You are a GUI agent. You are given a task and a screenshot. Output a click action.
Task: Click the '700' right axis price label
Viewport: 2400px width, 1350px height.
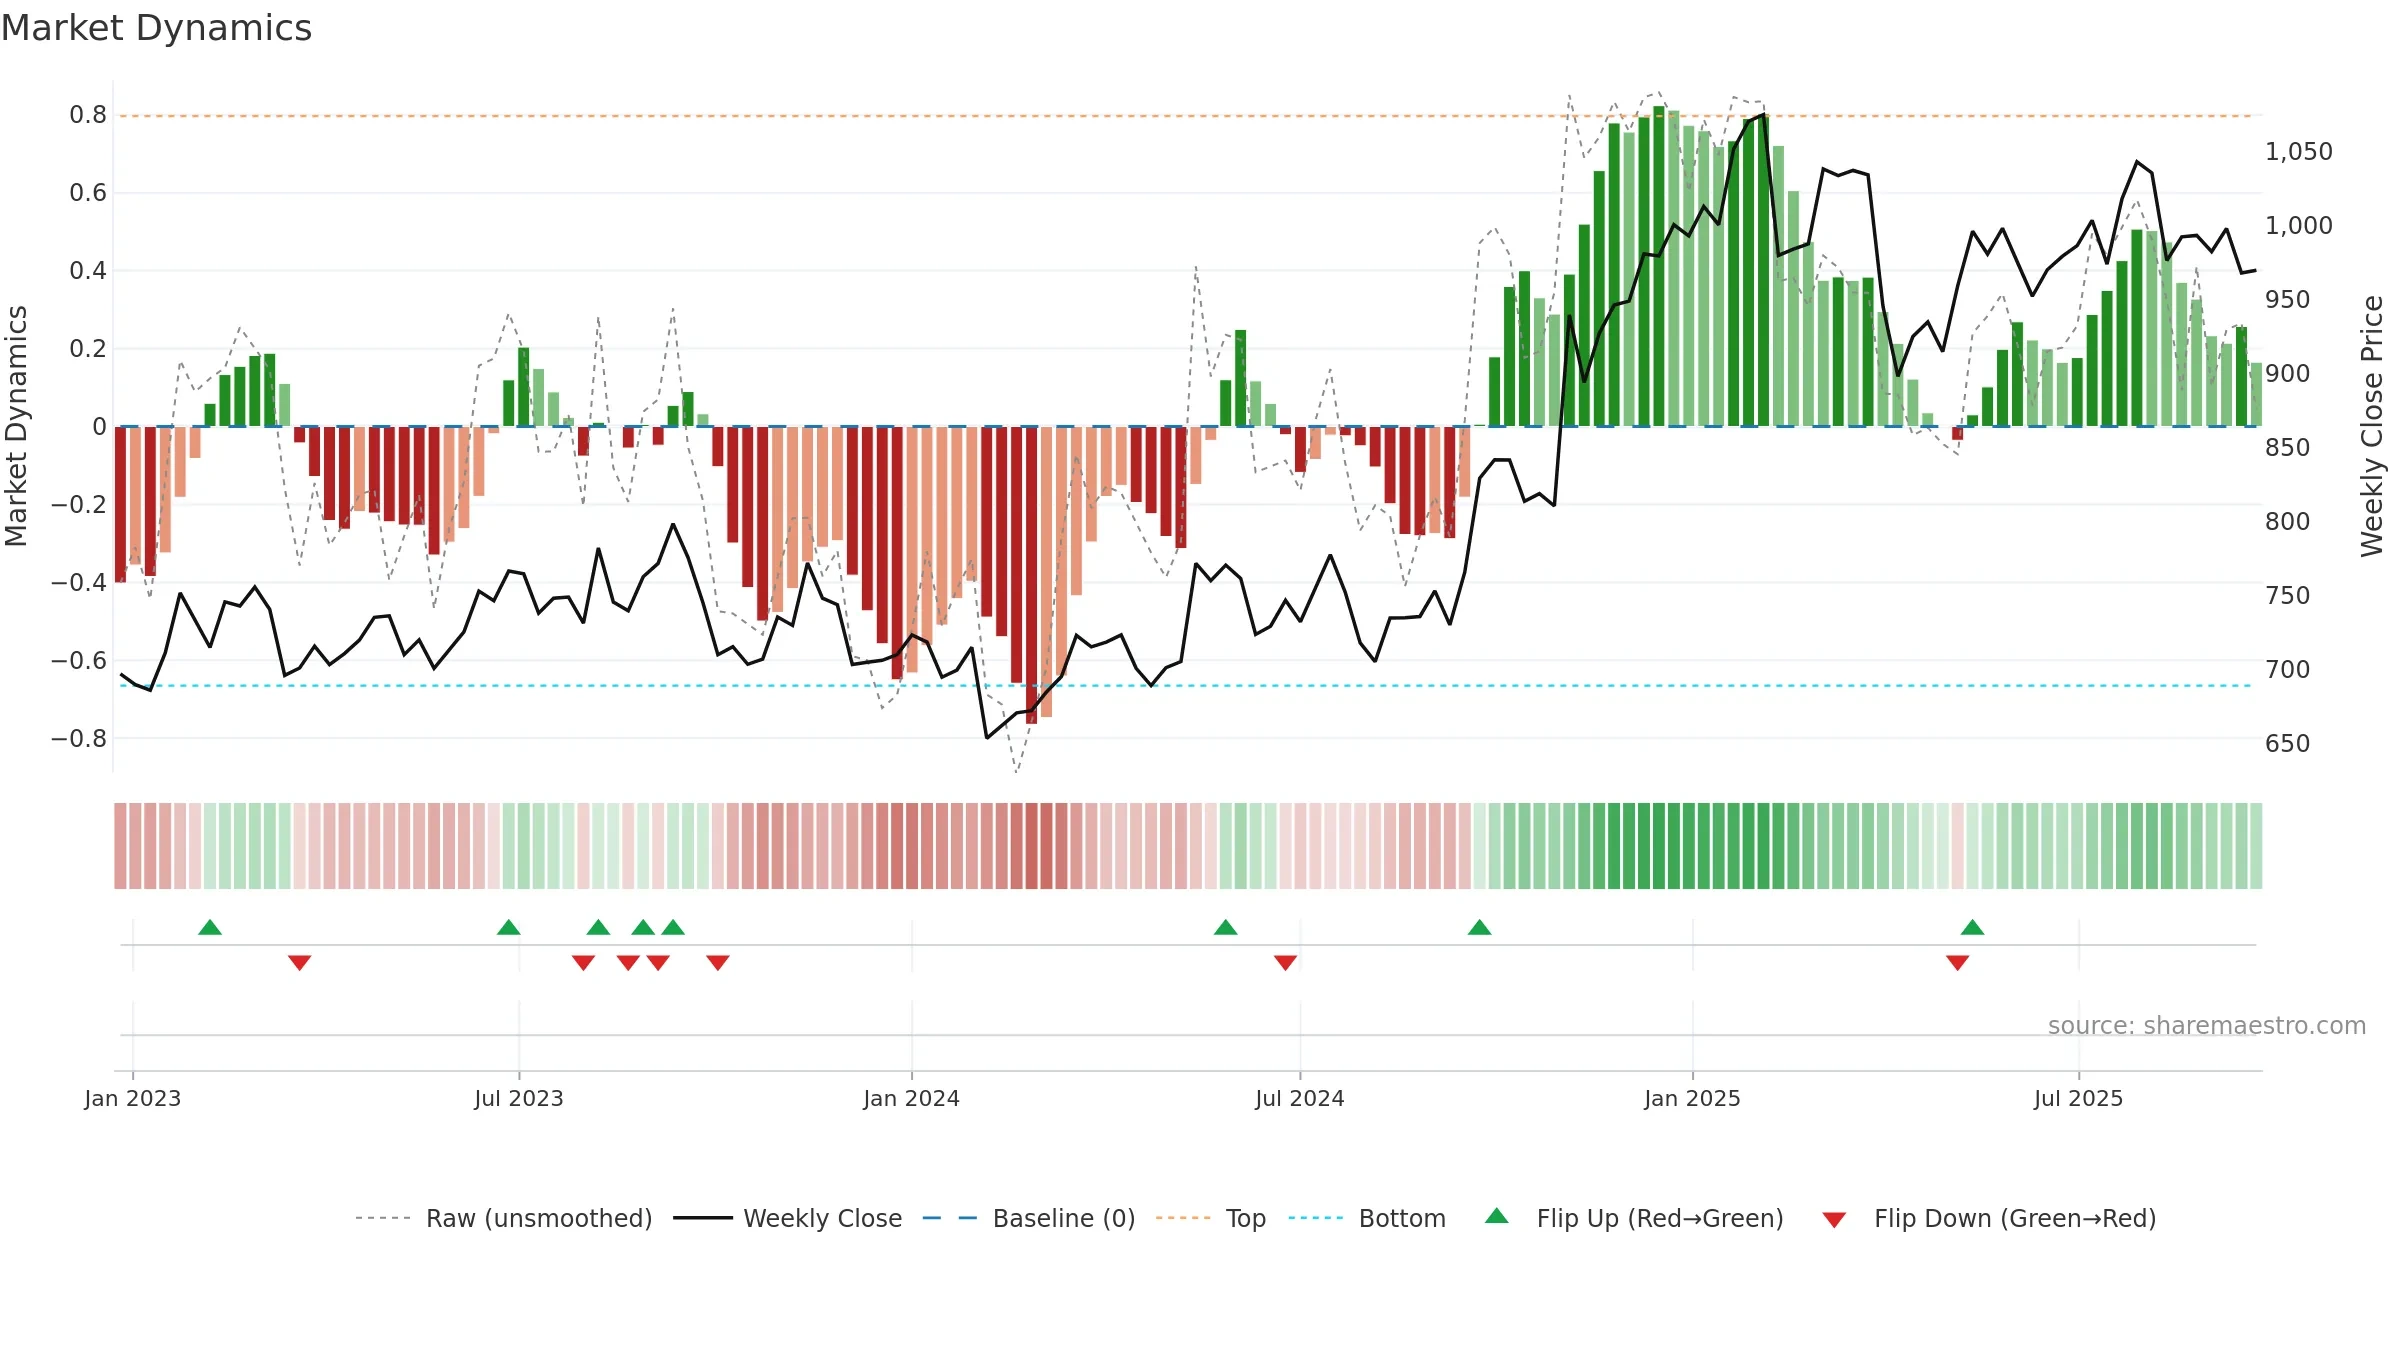pyautogui.click(x=2288, y=670)
